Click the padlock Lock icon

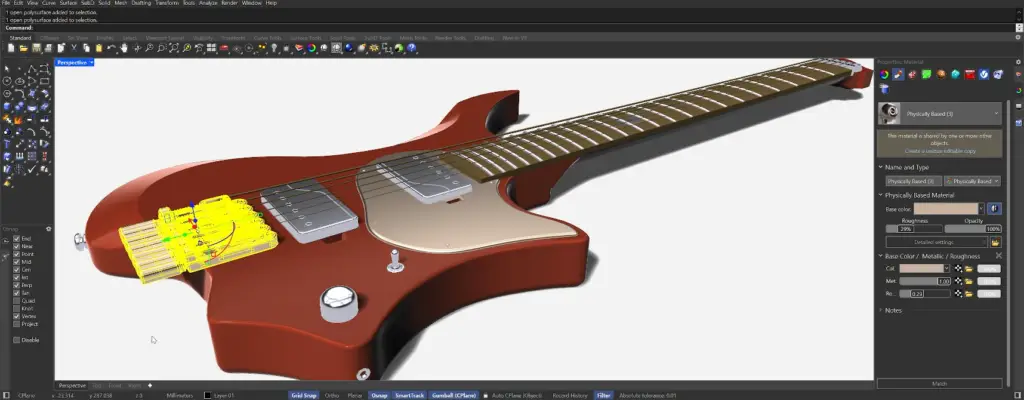[286, 48]
